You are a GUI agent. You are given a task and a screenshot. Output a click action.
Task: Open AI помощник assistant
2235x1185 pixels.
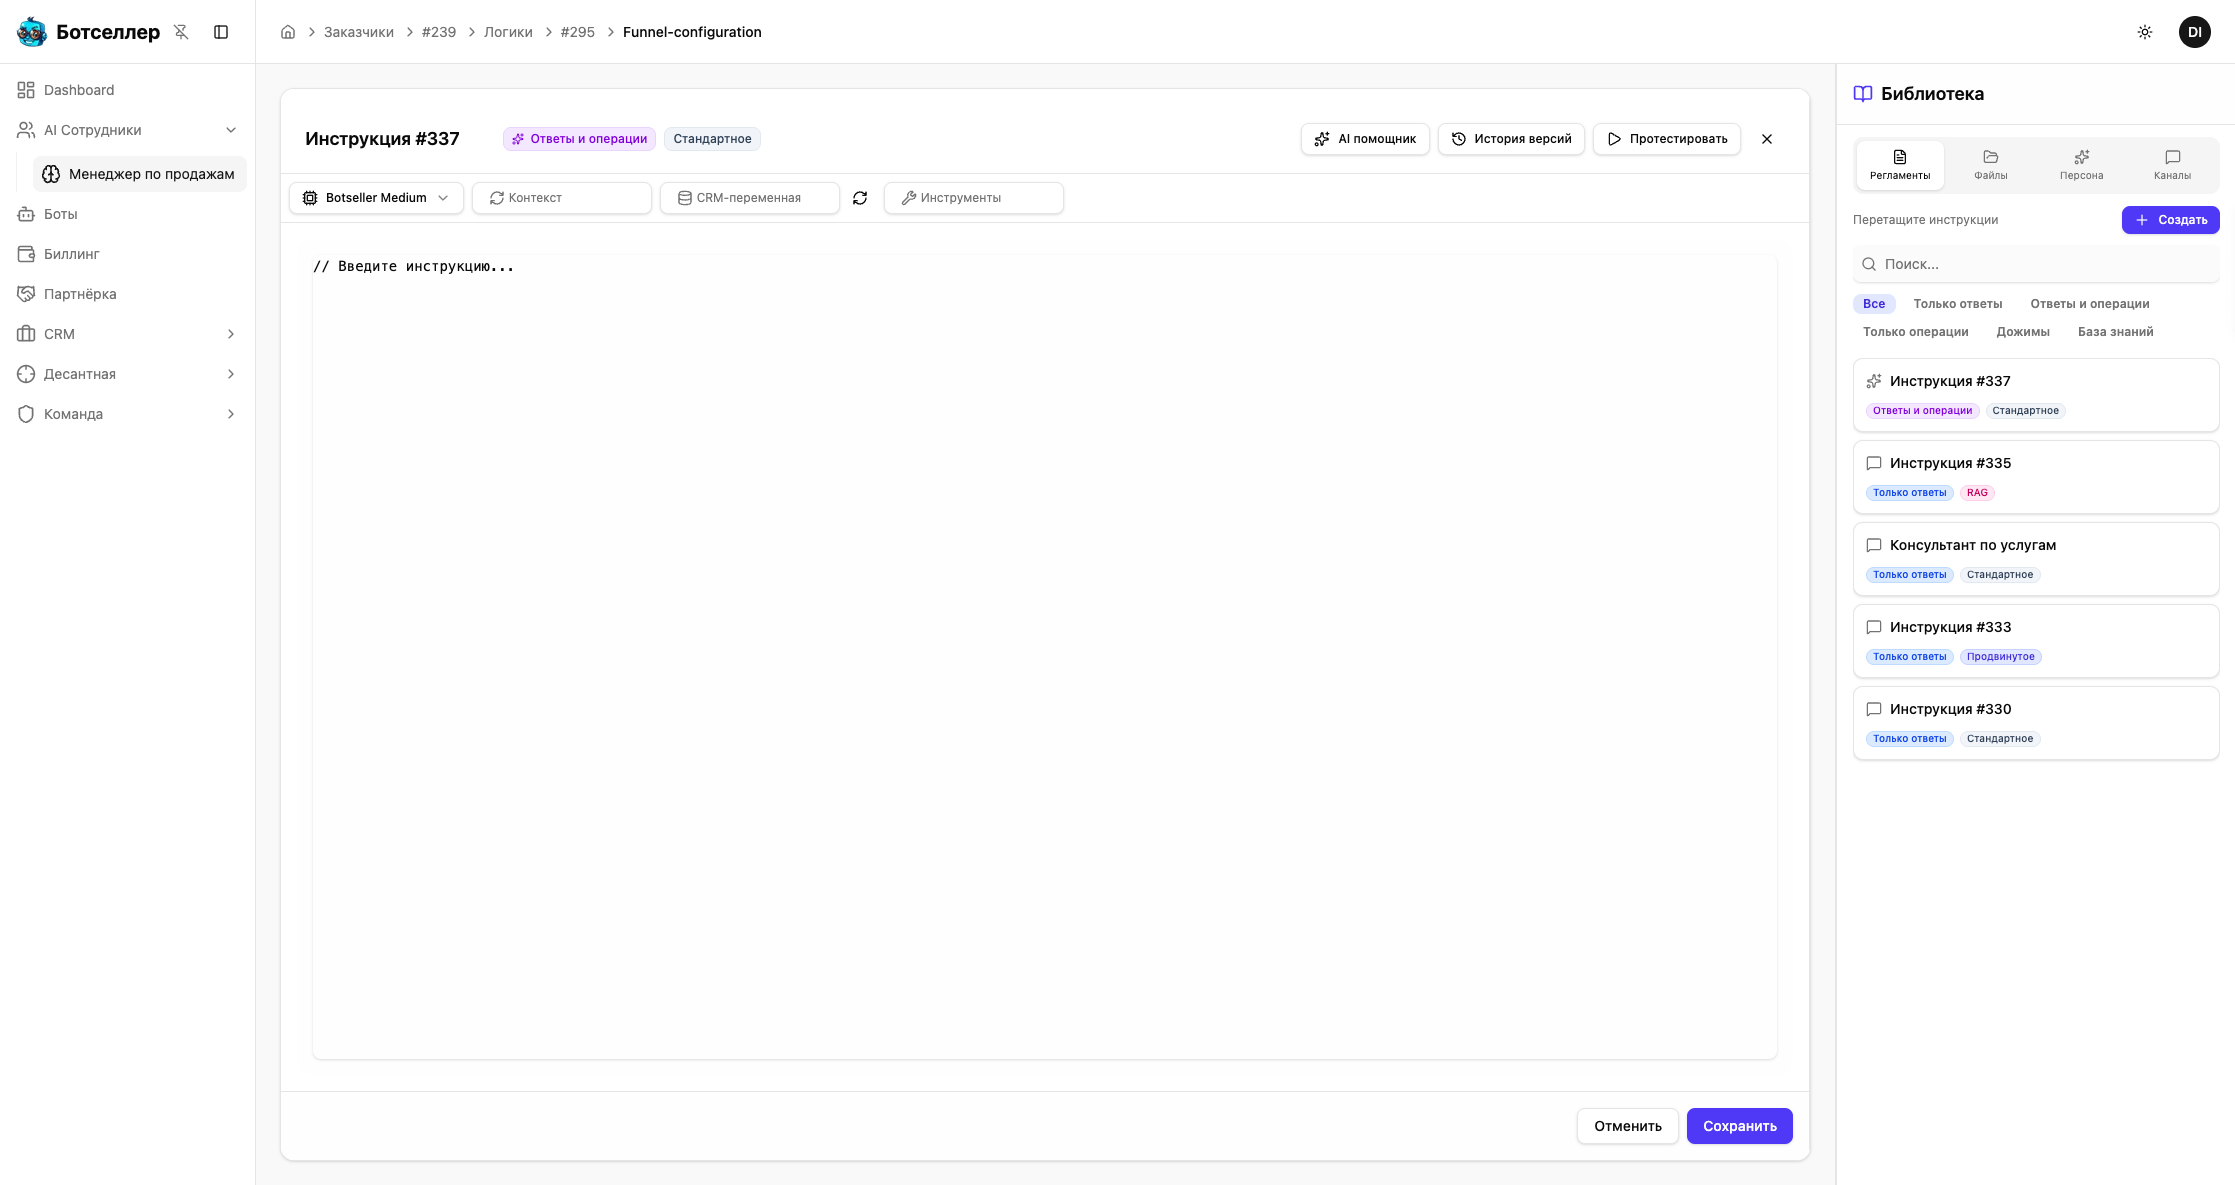pos(1365,139)
